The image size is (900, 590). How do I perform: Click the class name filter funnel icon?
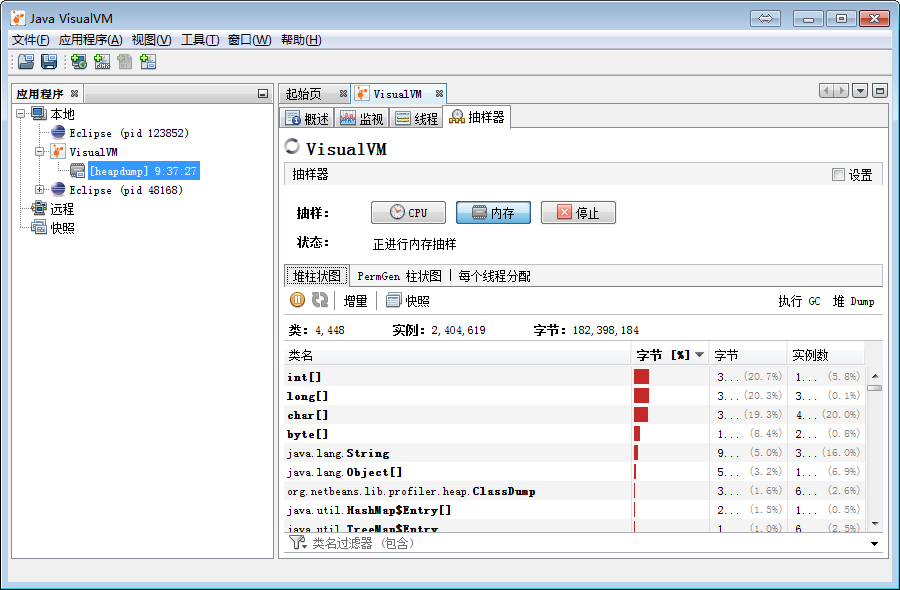(297, 542)
